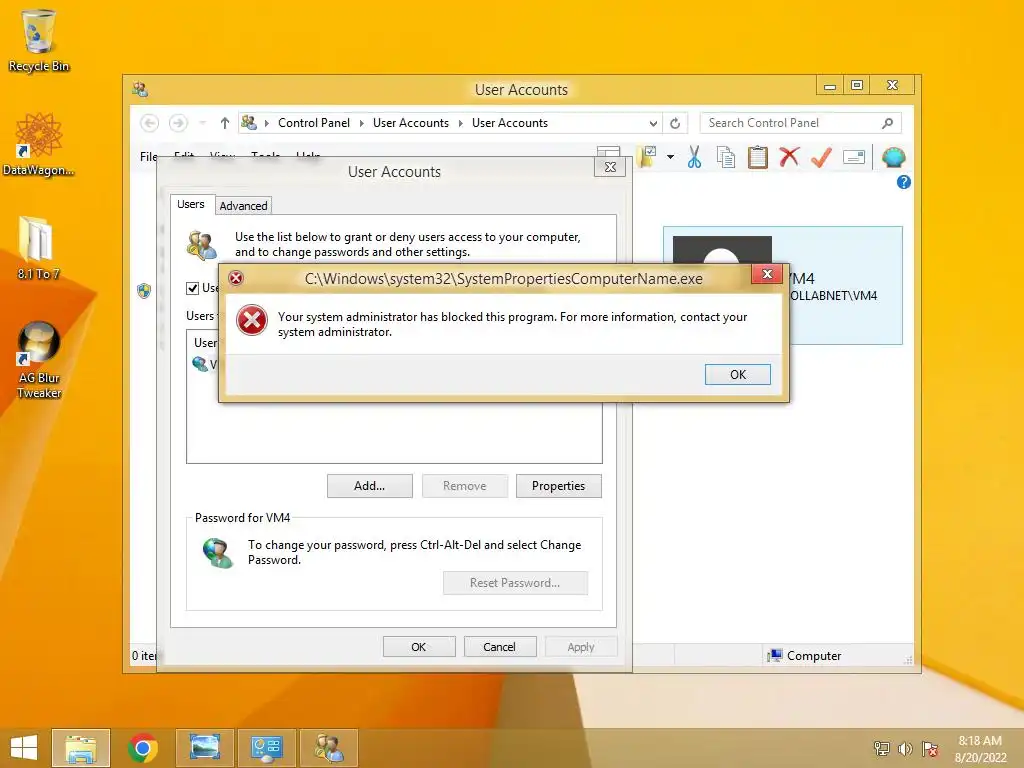Click the folder options icon in toolbar
The image size is (1024, 768).
tap(647, 157)
